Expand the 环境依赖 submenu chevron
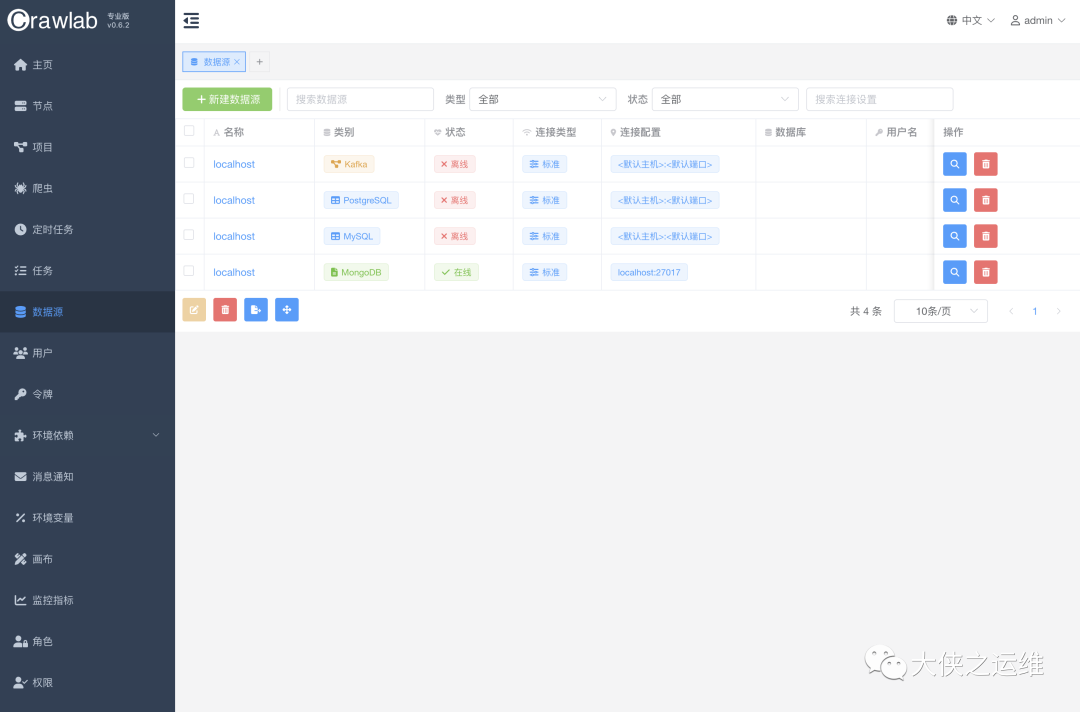The width and height of the screenshot is (1080, 712). coord(156,435)
